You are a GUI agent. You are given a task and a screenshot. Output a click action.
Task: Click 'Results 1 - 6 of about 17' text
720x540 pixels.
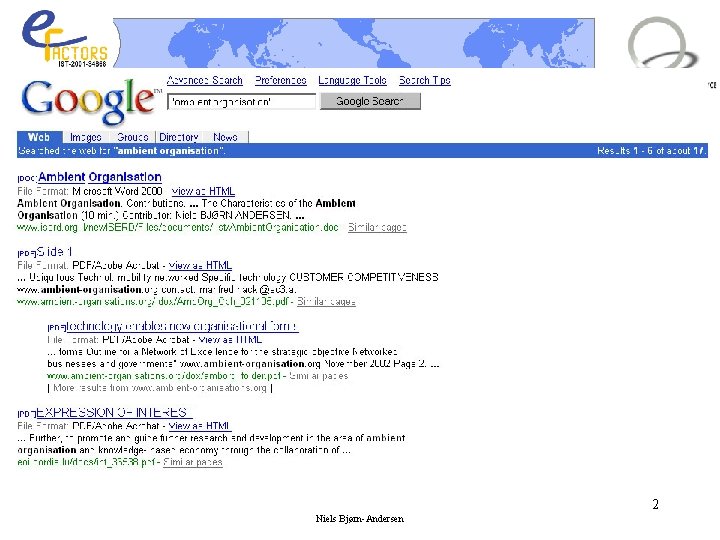click(x=651, y=151)
